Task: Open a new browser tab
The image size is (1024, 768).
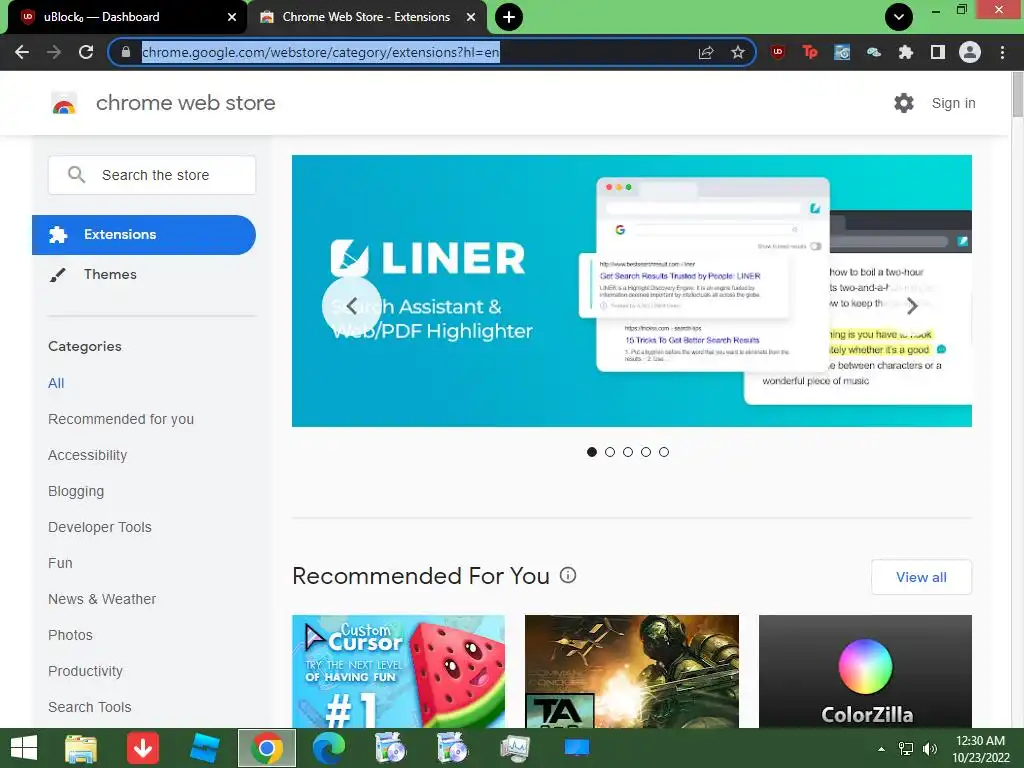Action: coord(509,17)
